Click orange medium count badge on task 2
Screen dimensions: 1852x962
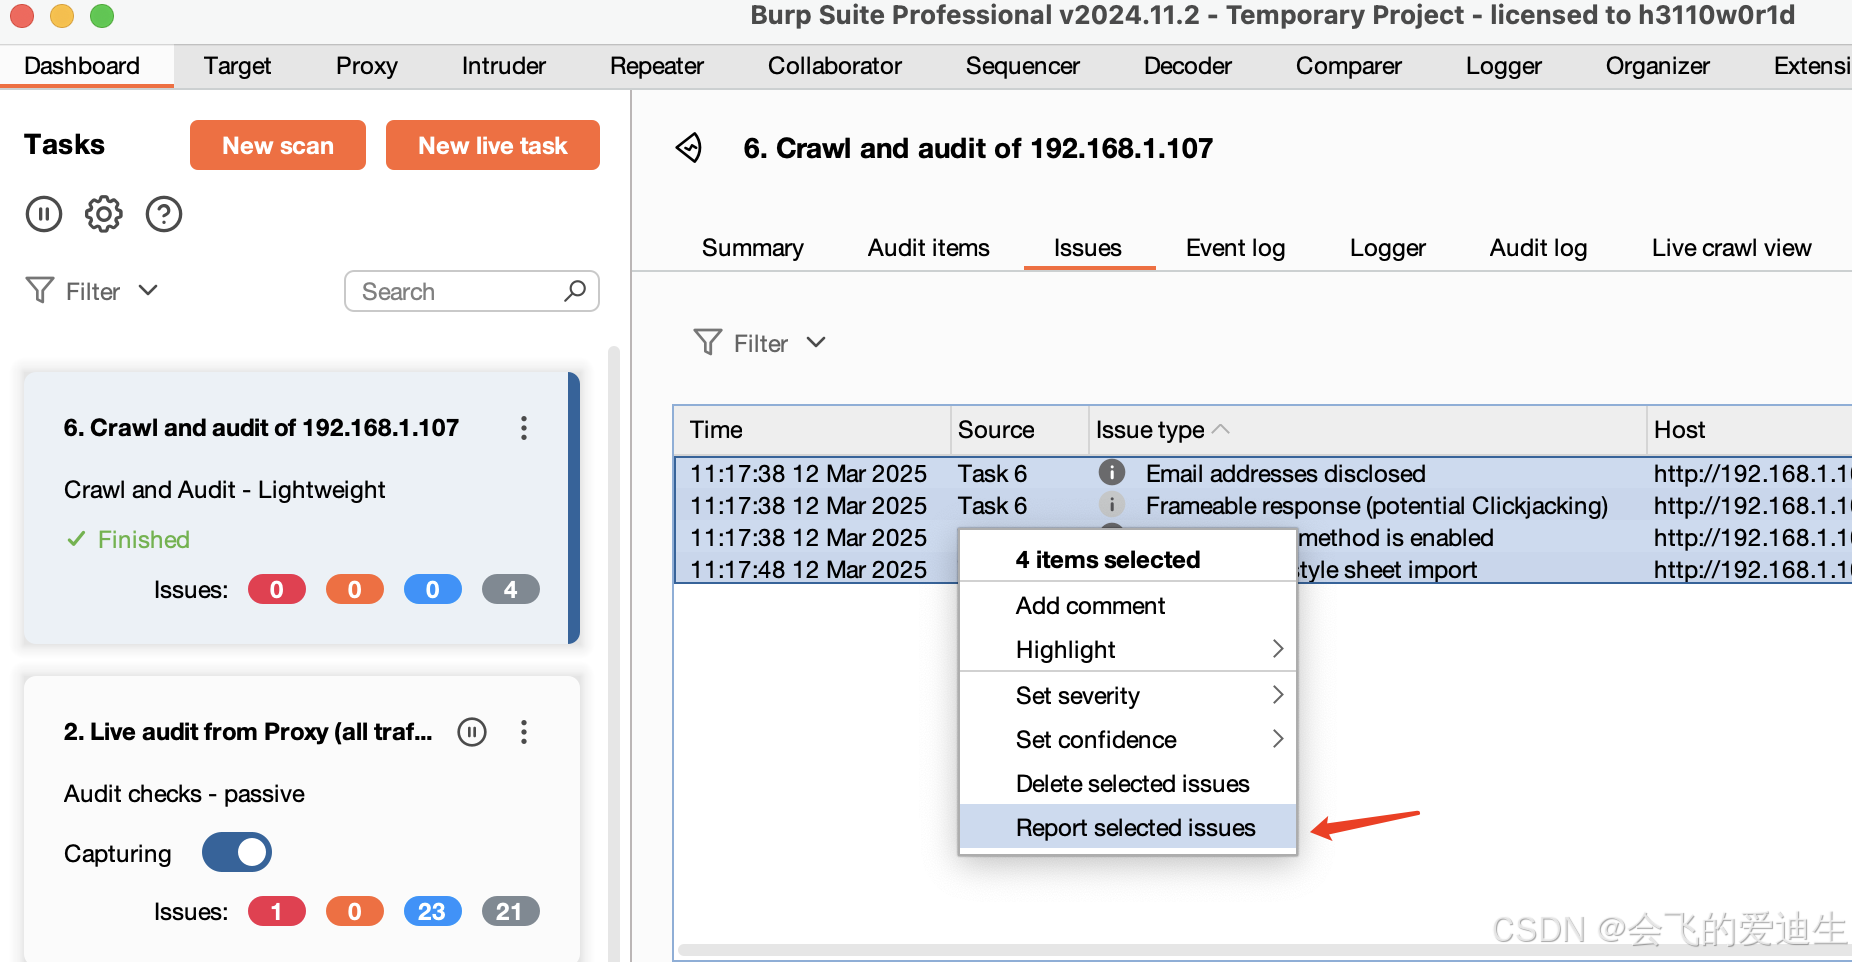(355, 912)
